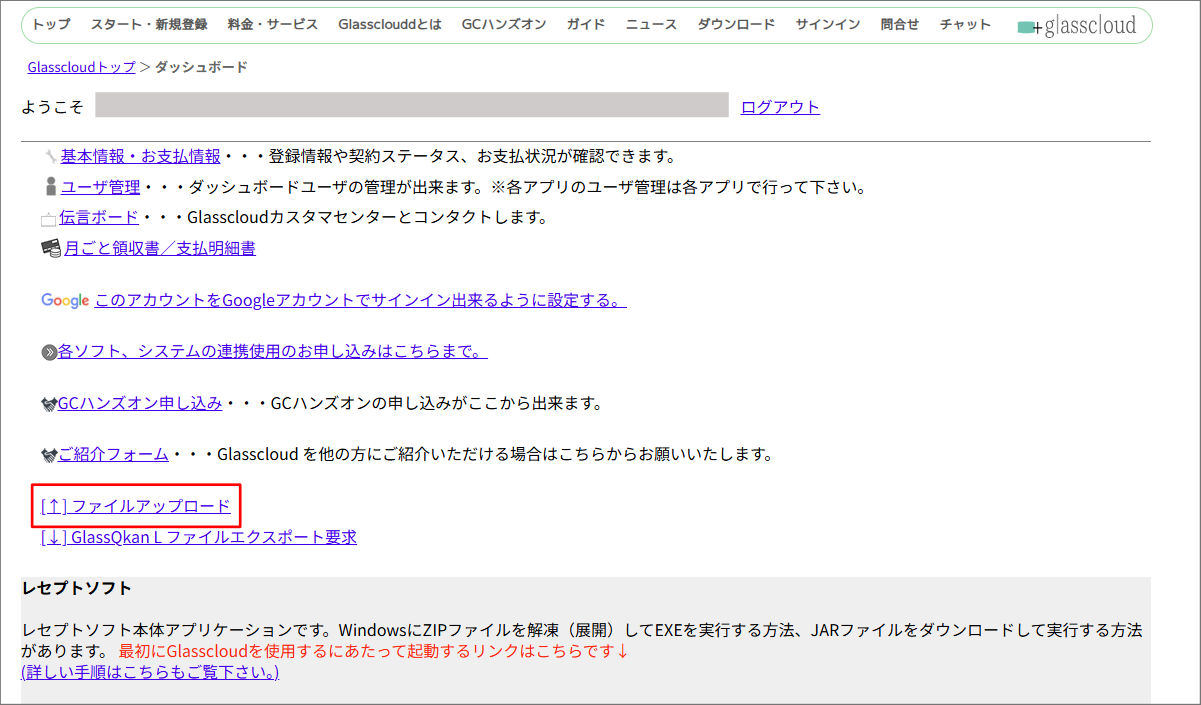Click the receipt icon next to 月ごと領収書／支払明細書
The height and width of the screenshot is (705, 1201).
(x=48, y=247)
